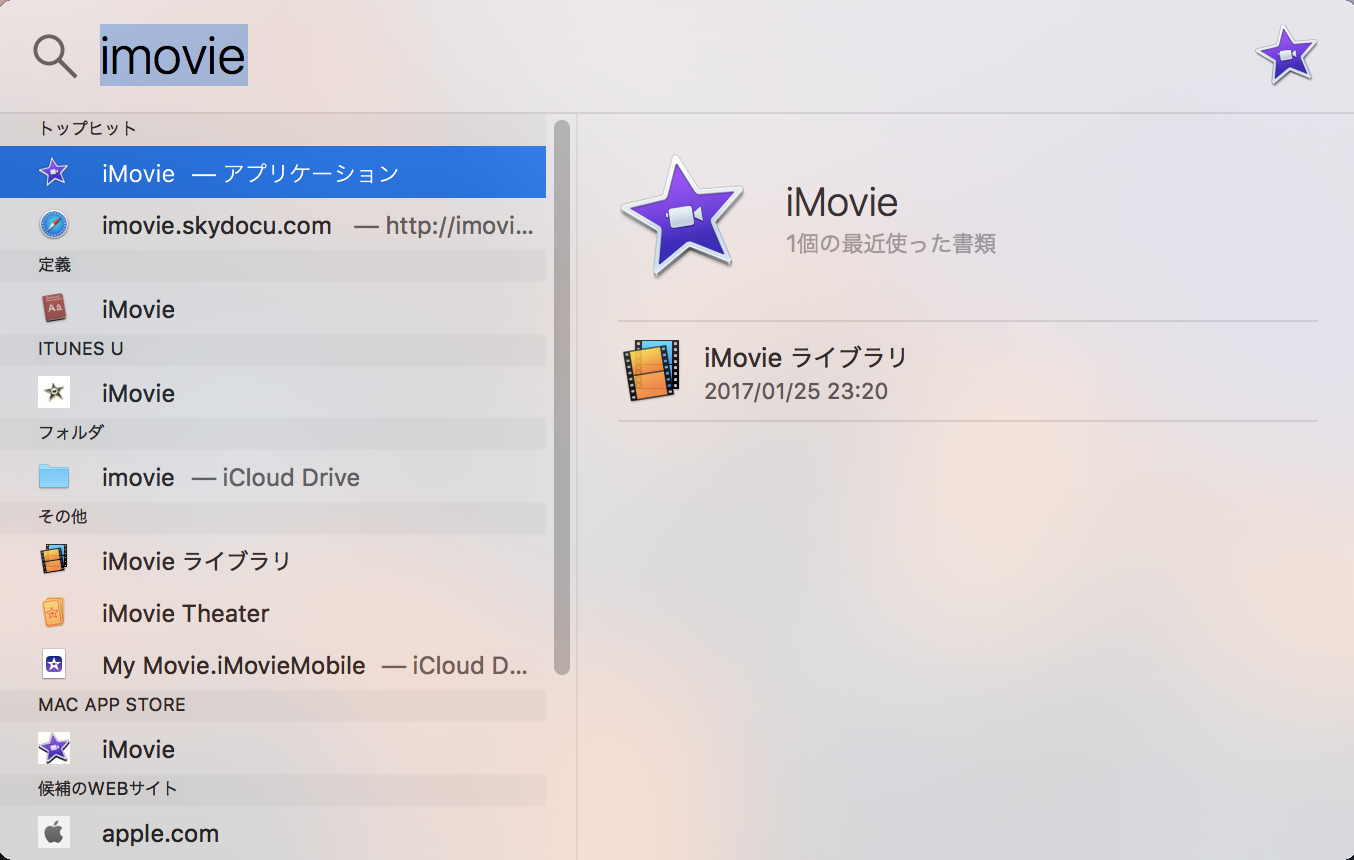Select iMovie ライブラリ in the results list
Screen dimensions: 1354x860
coord(273,560)
